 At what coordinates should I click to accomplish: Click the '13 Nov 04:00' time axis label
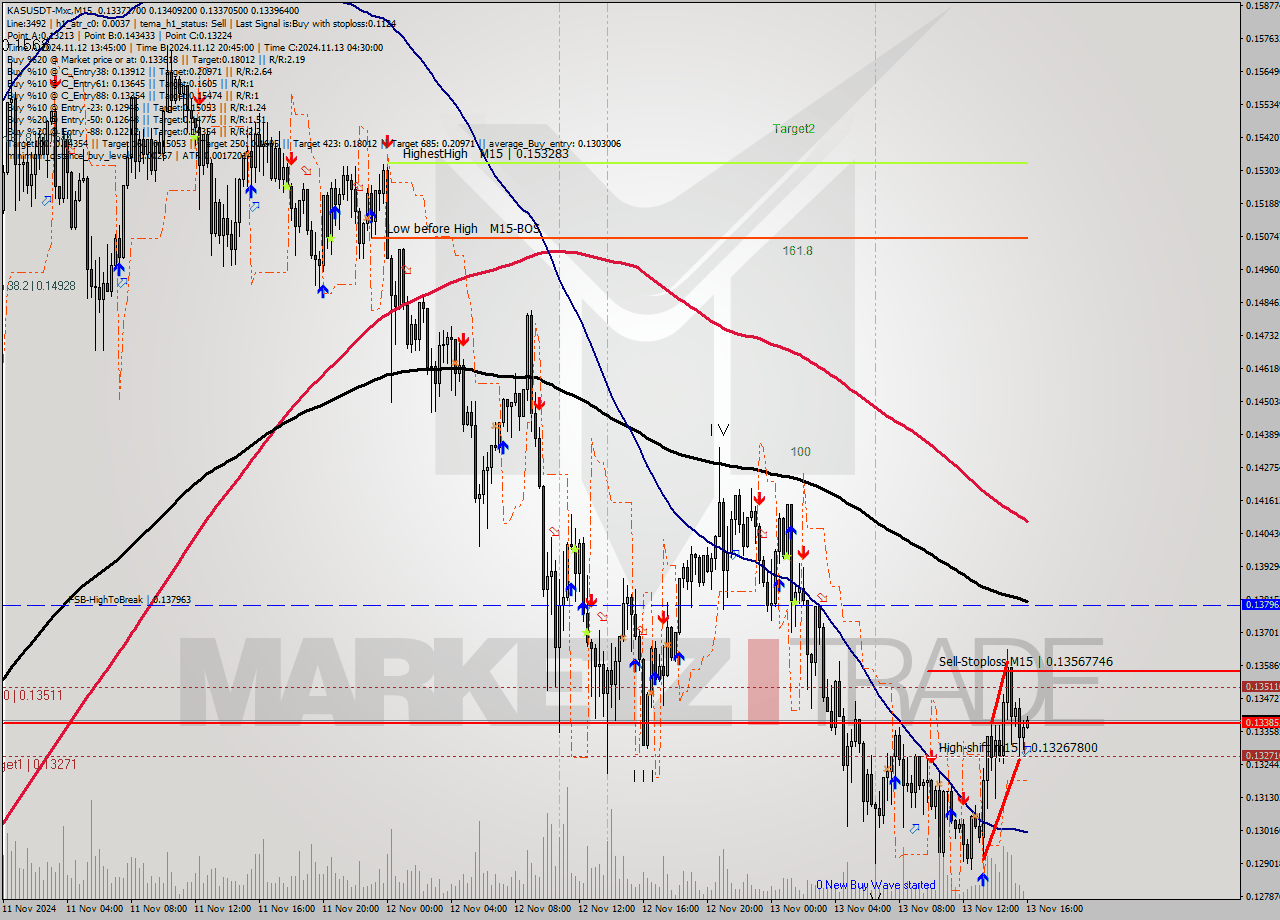tap(862, 910)
